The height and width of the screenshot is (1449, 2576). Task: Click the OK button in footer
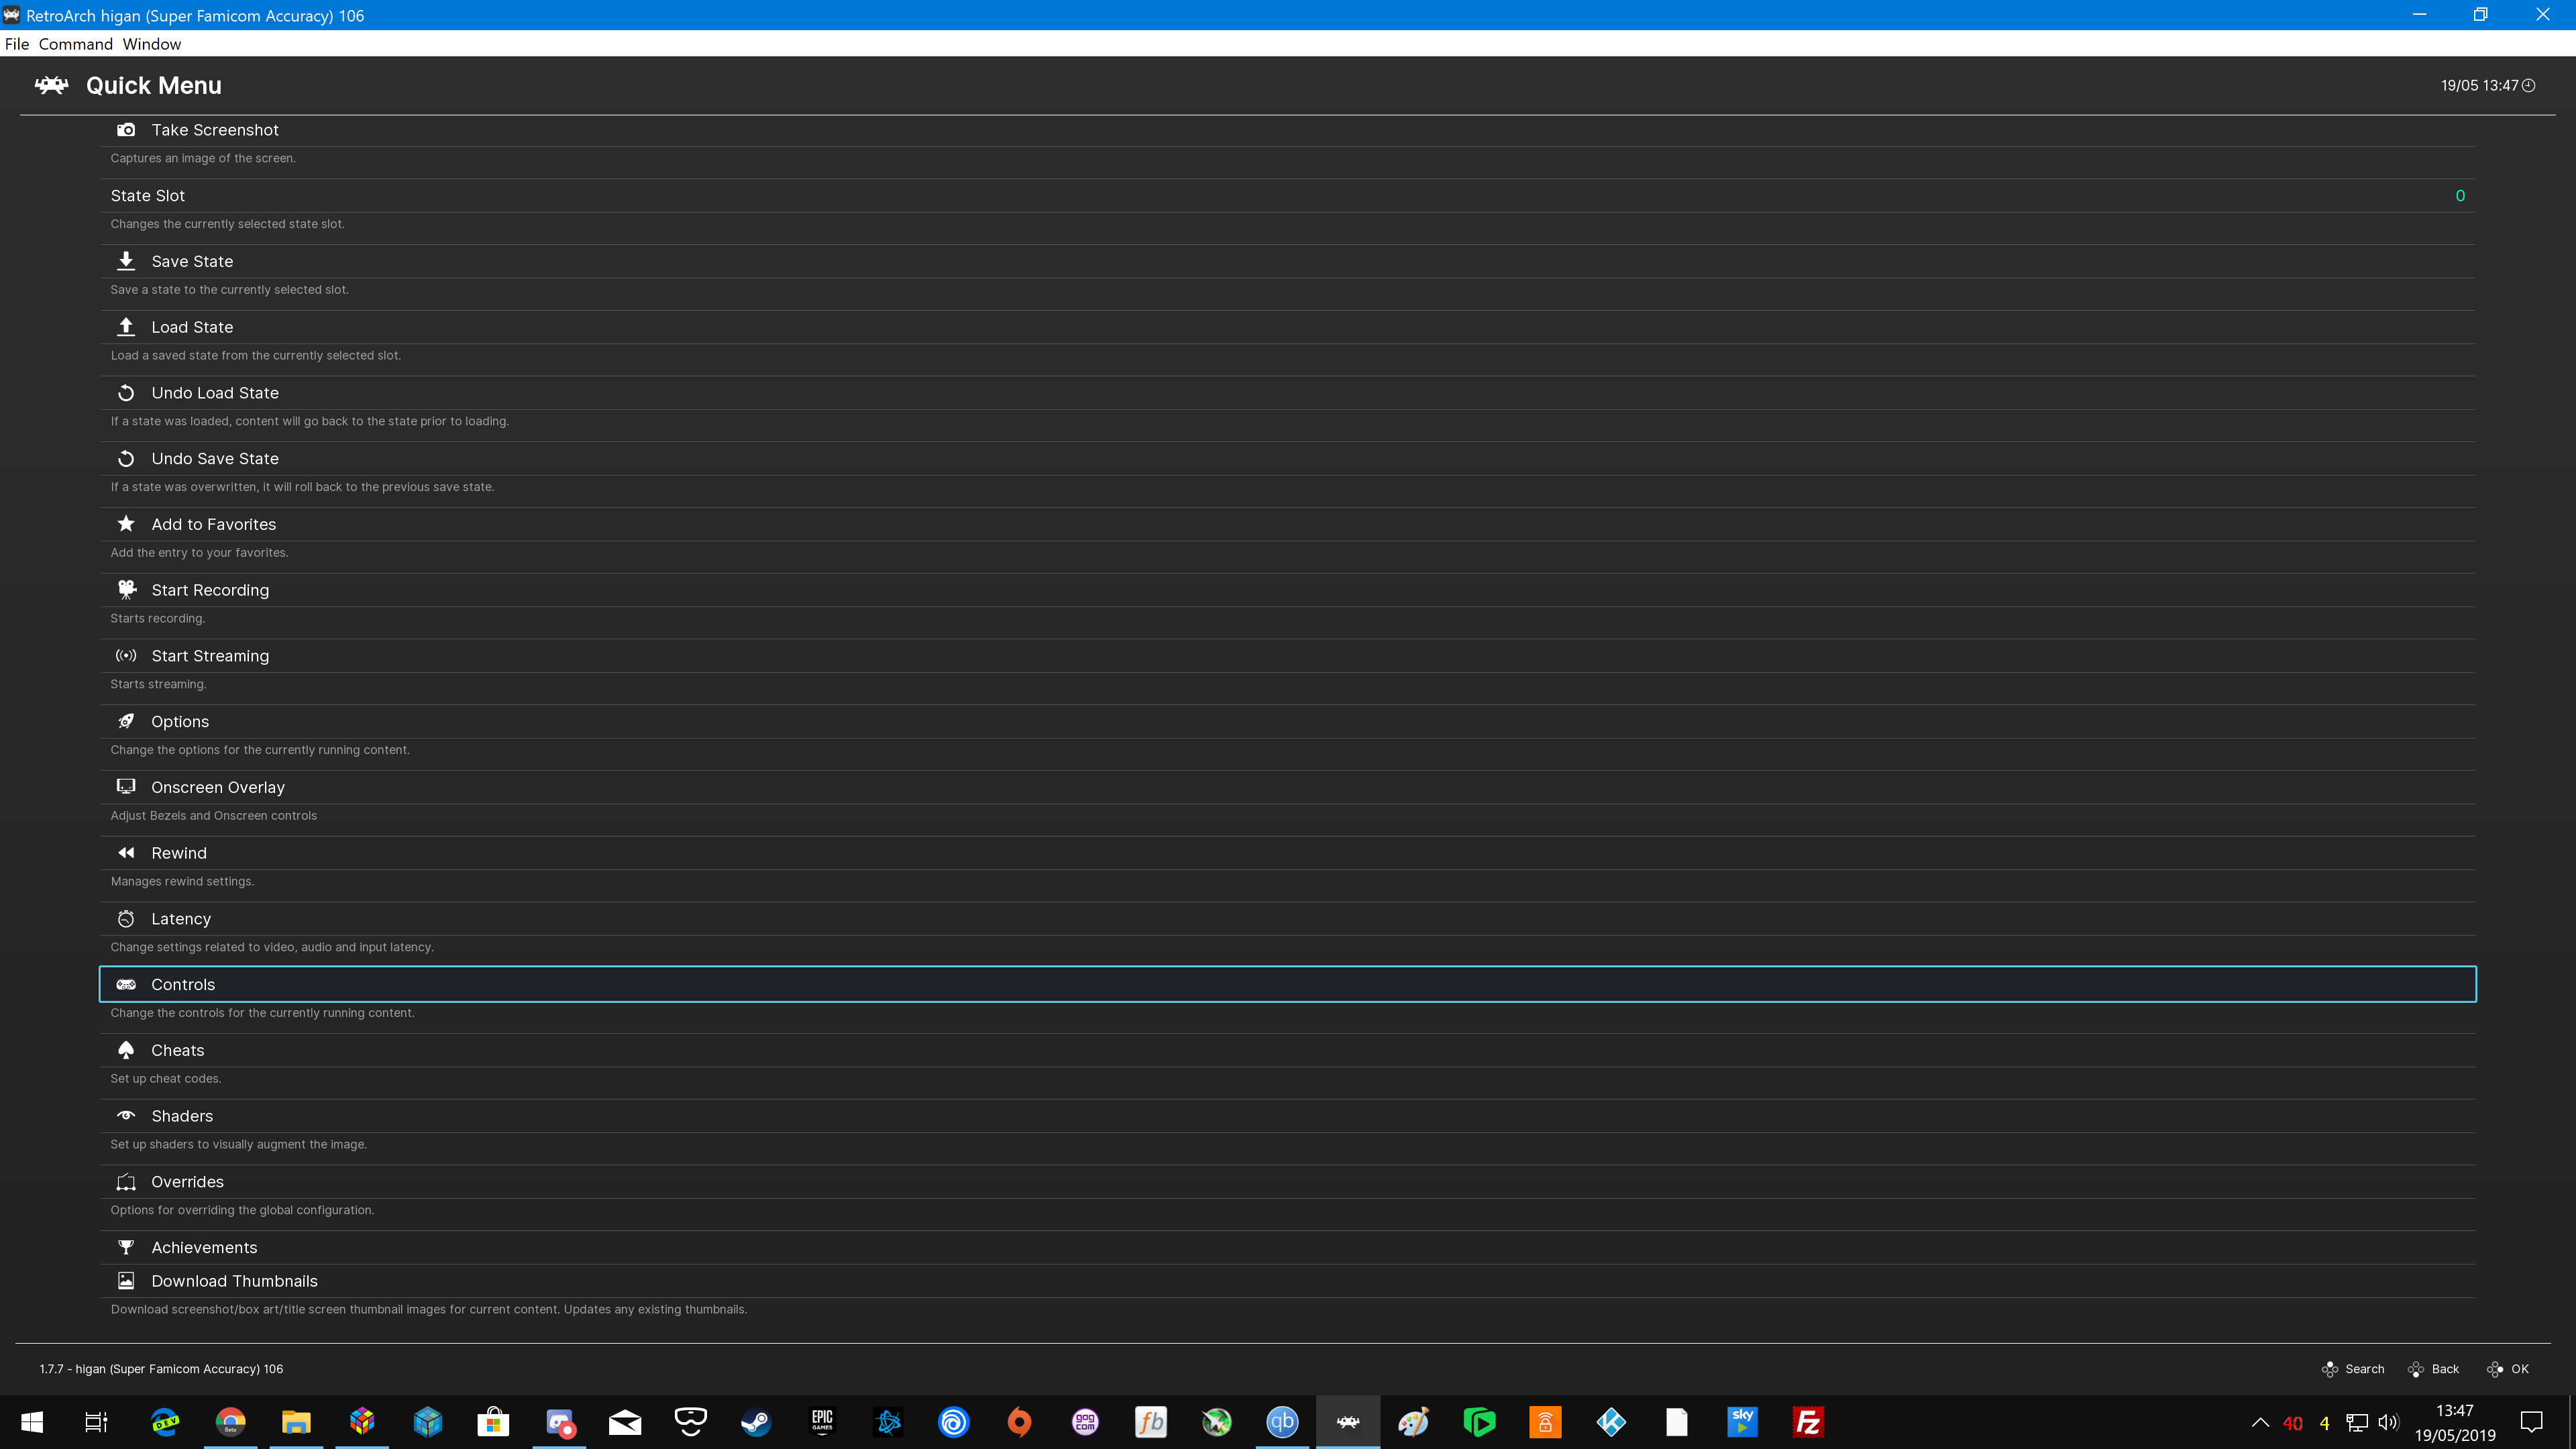point(2507,1369)
